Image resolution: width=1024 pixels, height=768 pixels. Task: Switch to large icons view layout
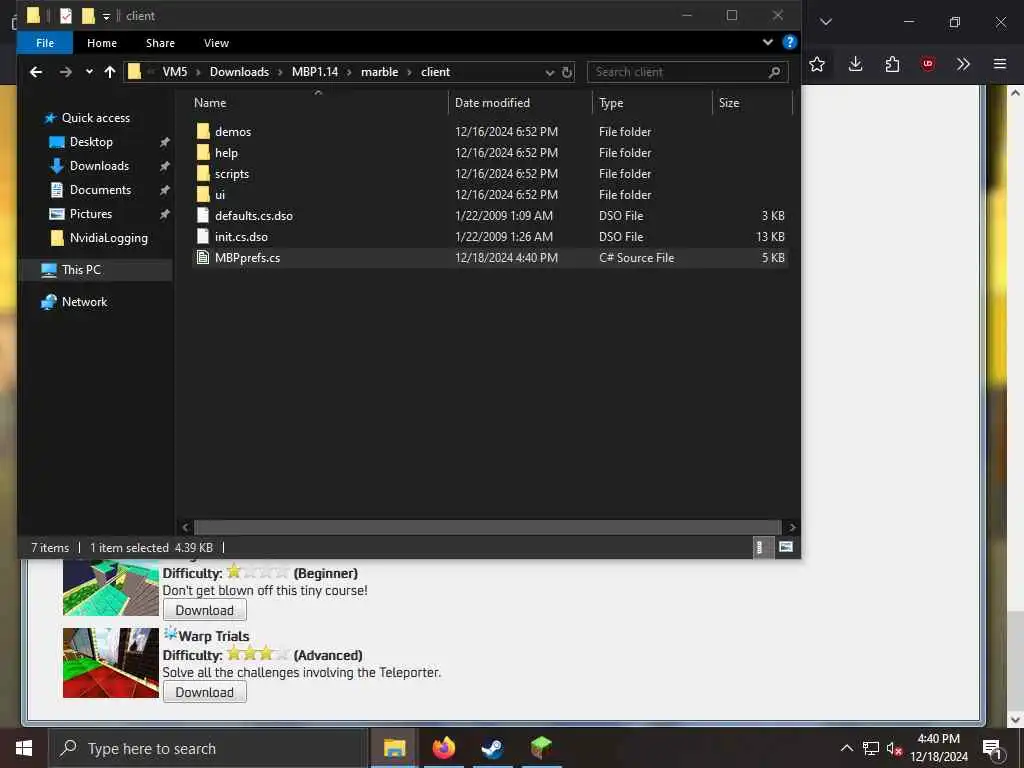coord(786,547)
